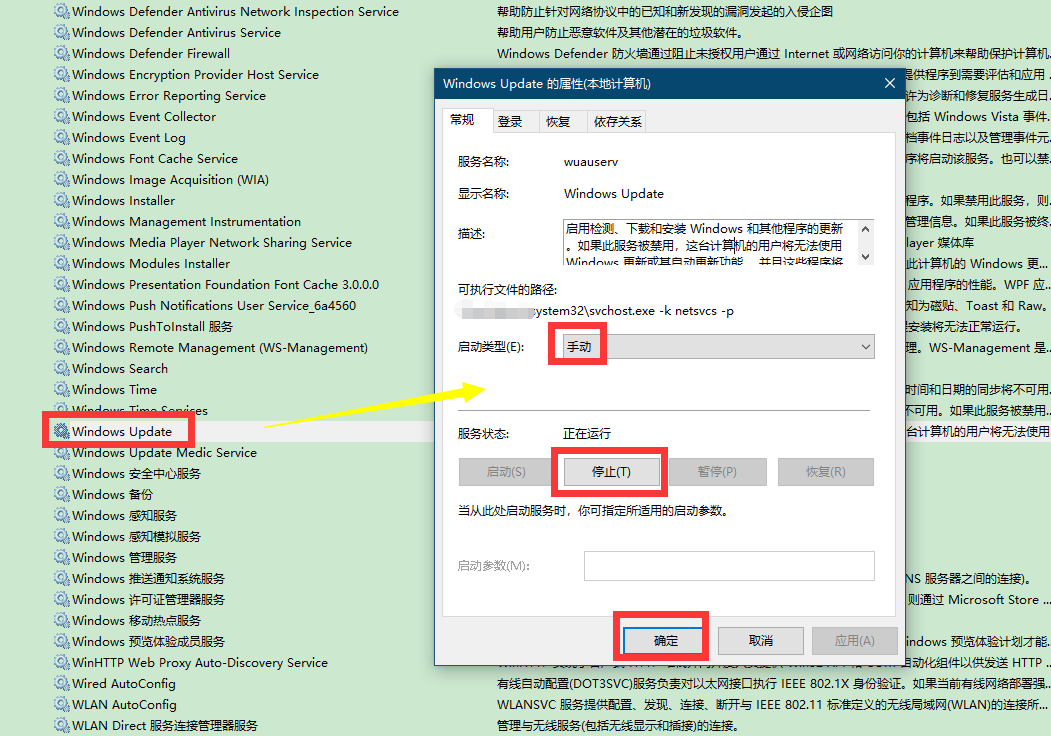Click the gear icon beside Windows Time

(x=62, y=389)
